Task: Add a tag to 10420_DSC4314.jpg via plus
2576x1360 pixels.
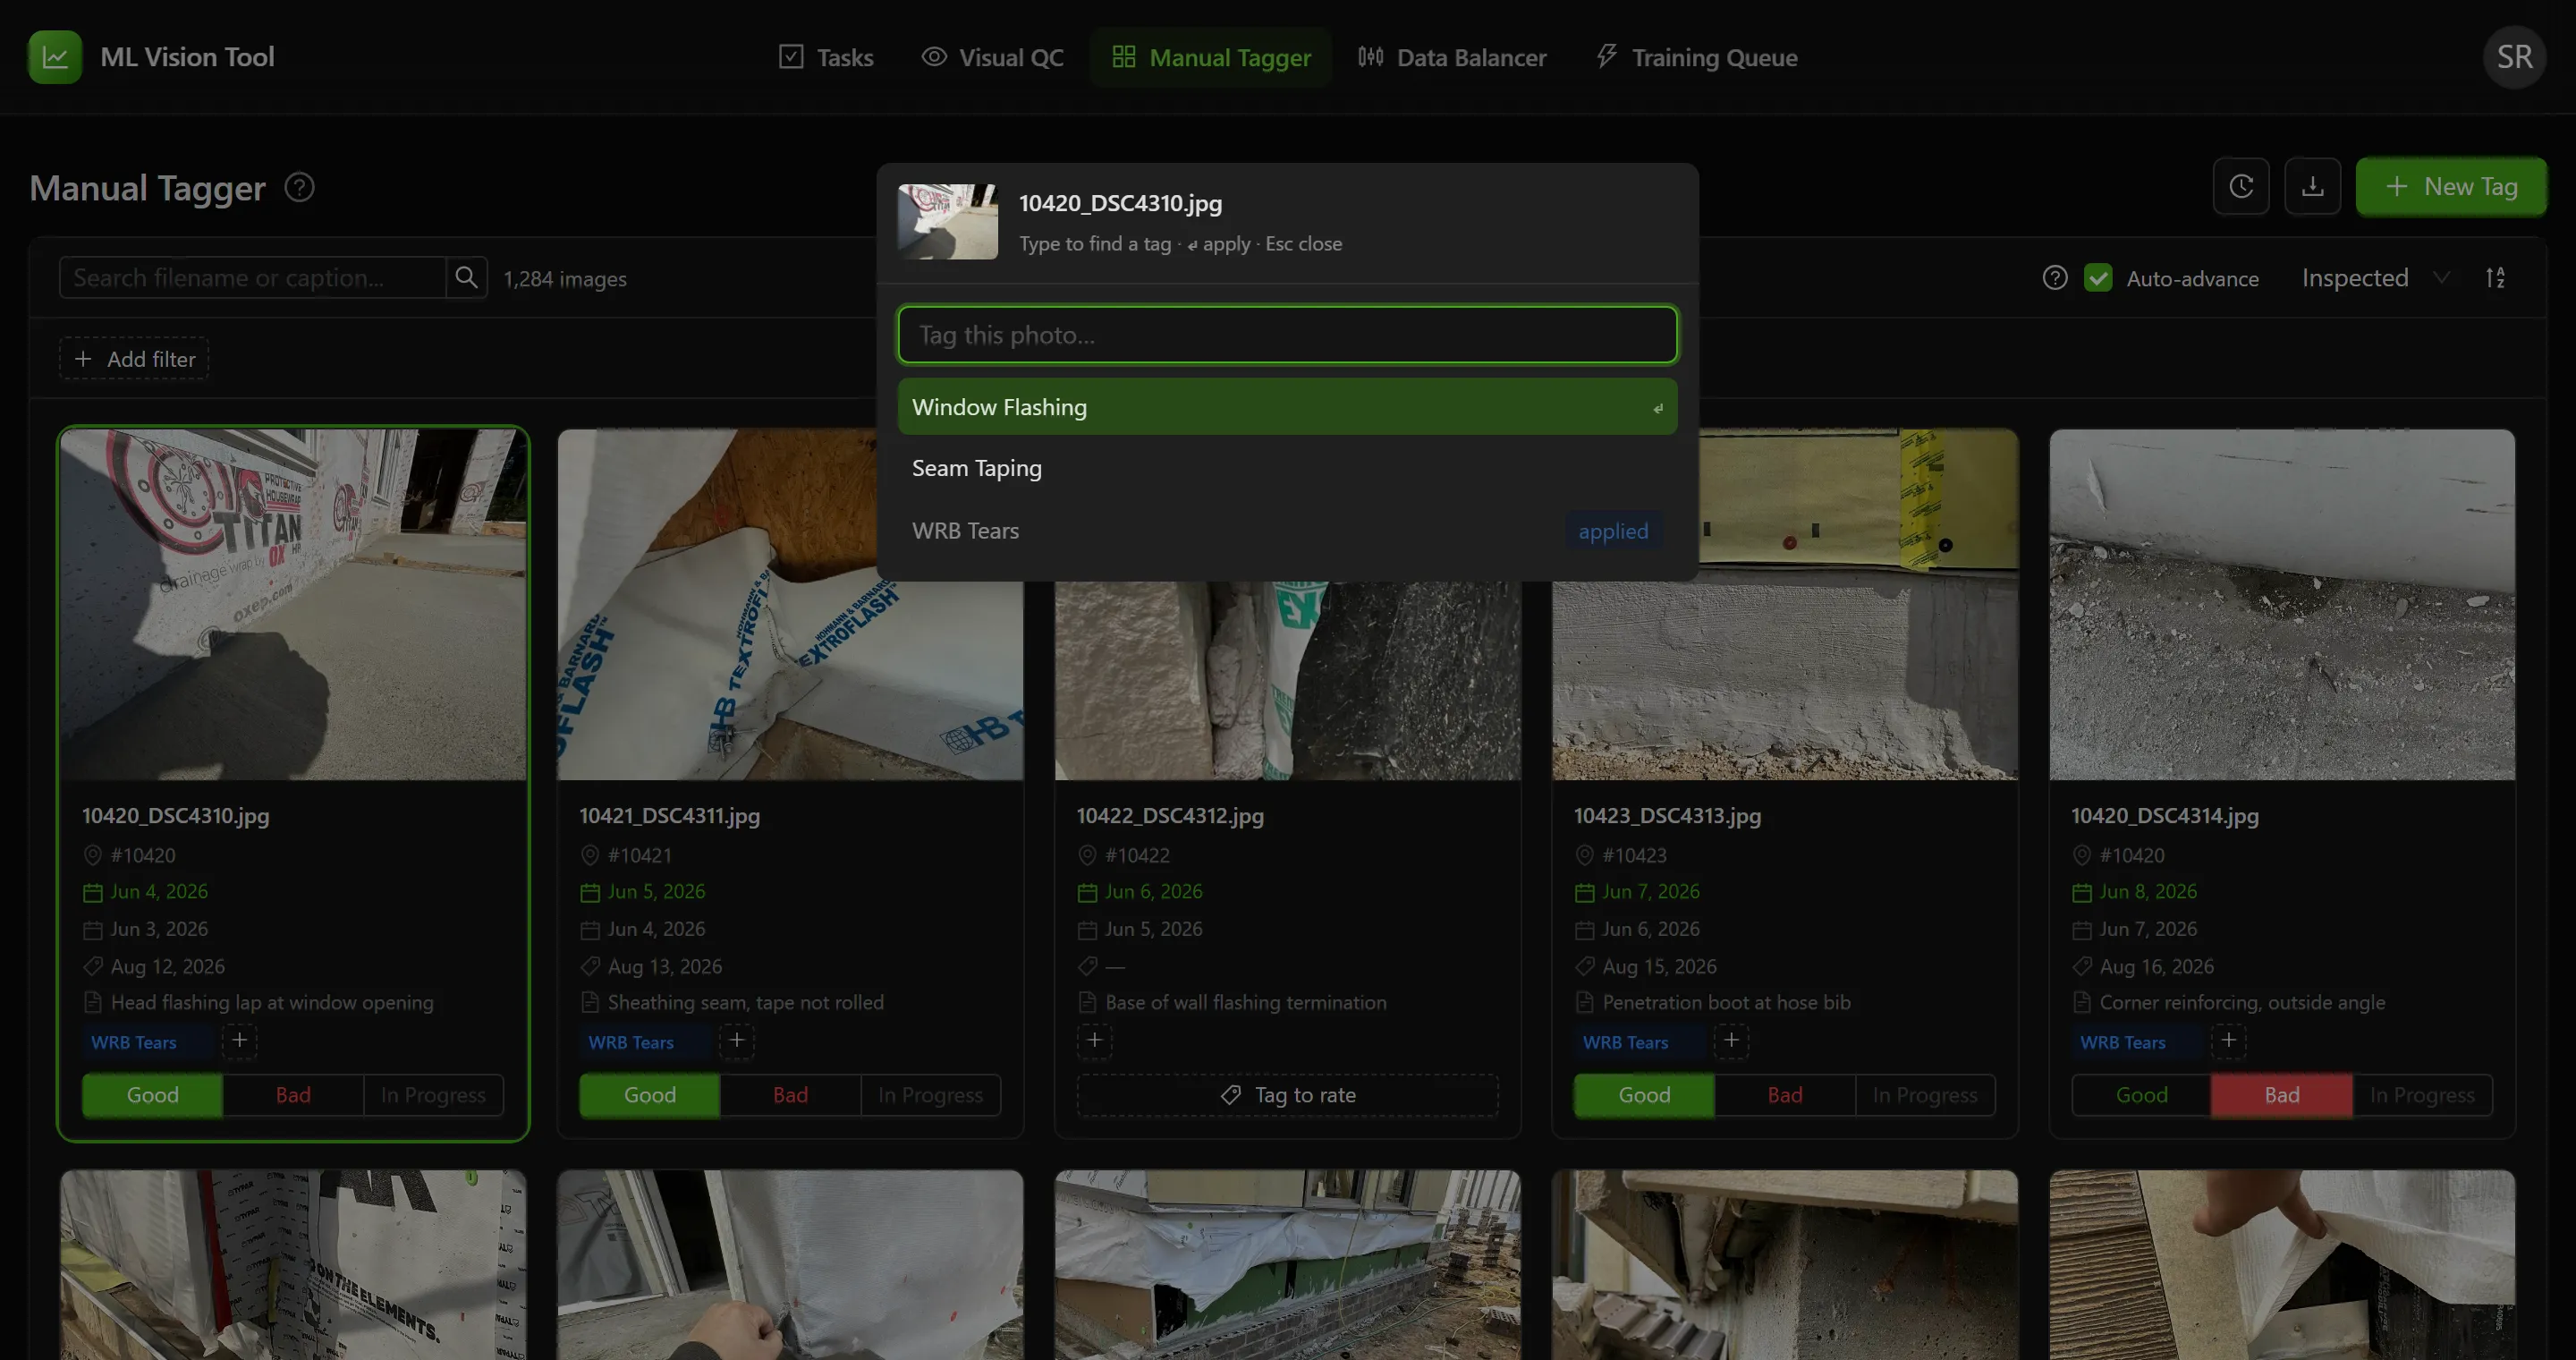Action: click(x=2228, y=1040)
